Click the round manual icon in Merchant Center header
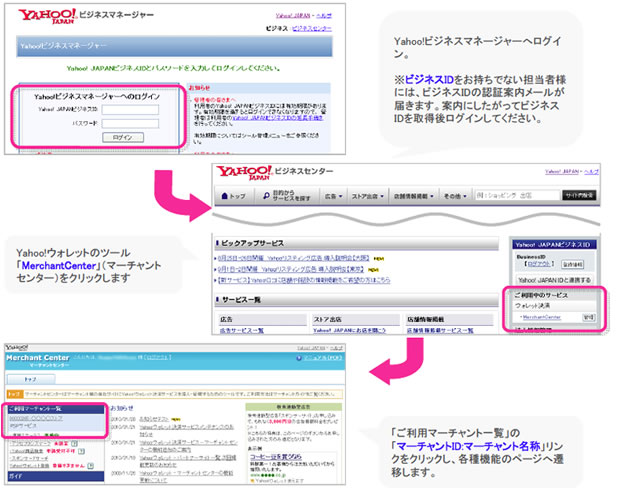 point(299,358)
